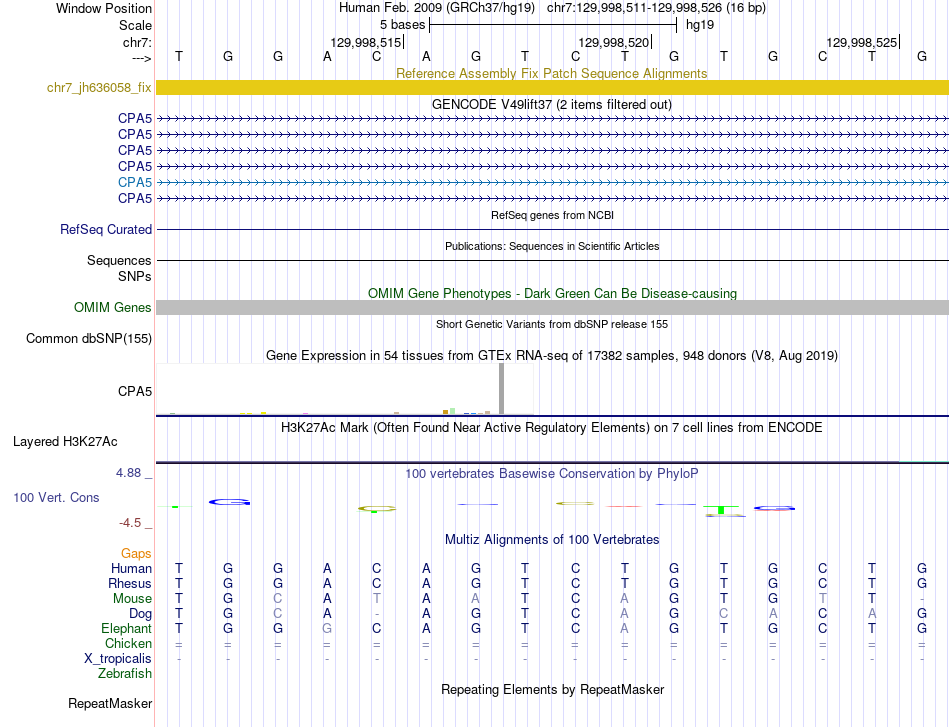Click the chr7:129,998,511-129,998,526 (16 bp) position text
The height and width of the screenshot is (727, 950).
(656, 8)
